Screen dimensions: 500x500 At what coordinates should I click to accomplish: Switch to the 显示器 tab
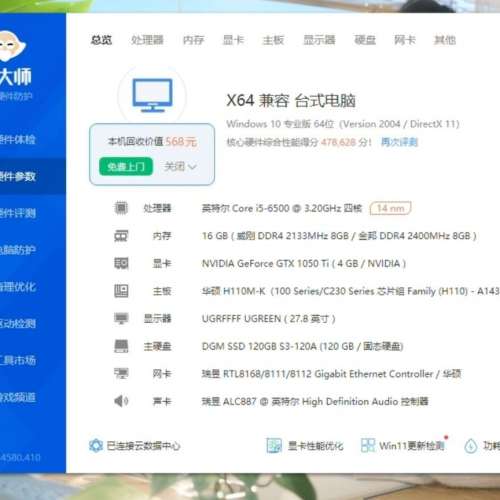(x=319, y=40)
